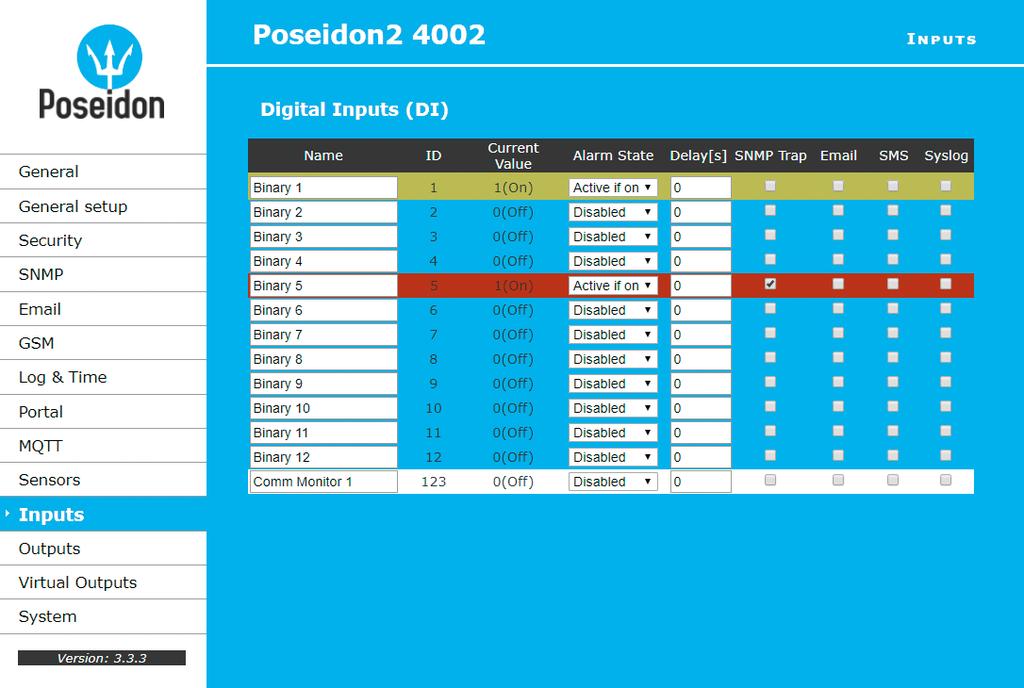Enable Email alert for Binary 10
Screen dimensions: 1024x688
pyautogui.click(x=839, y=406)
